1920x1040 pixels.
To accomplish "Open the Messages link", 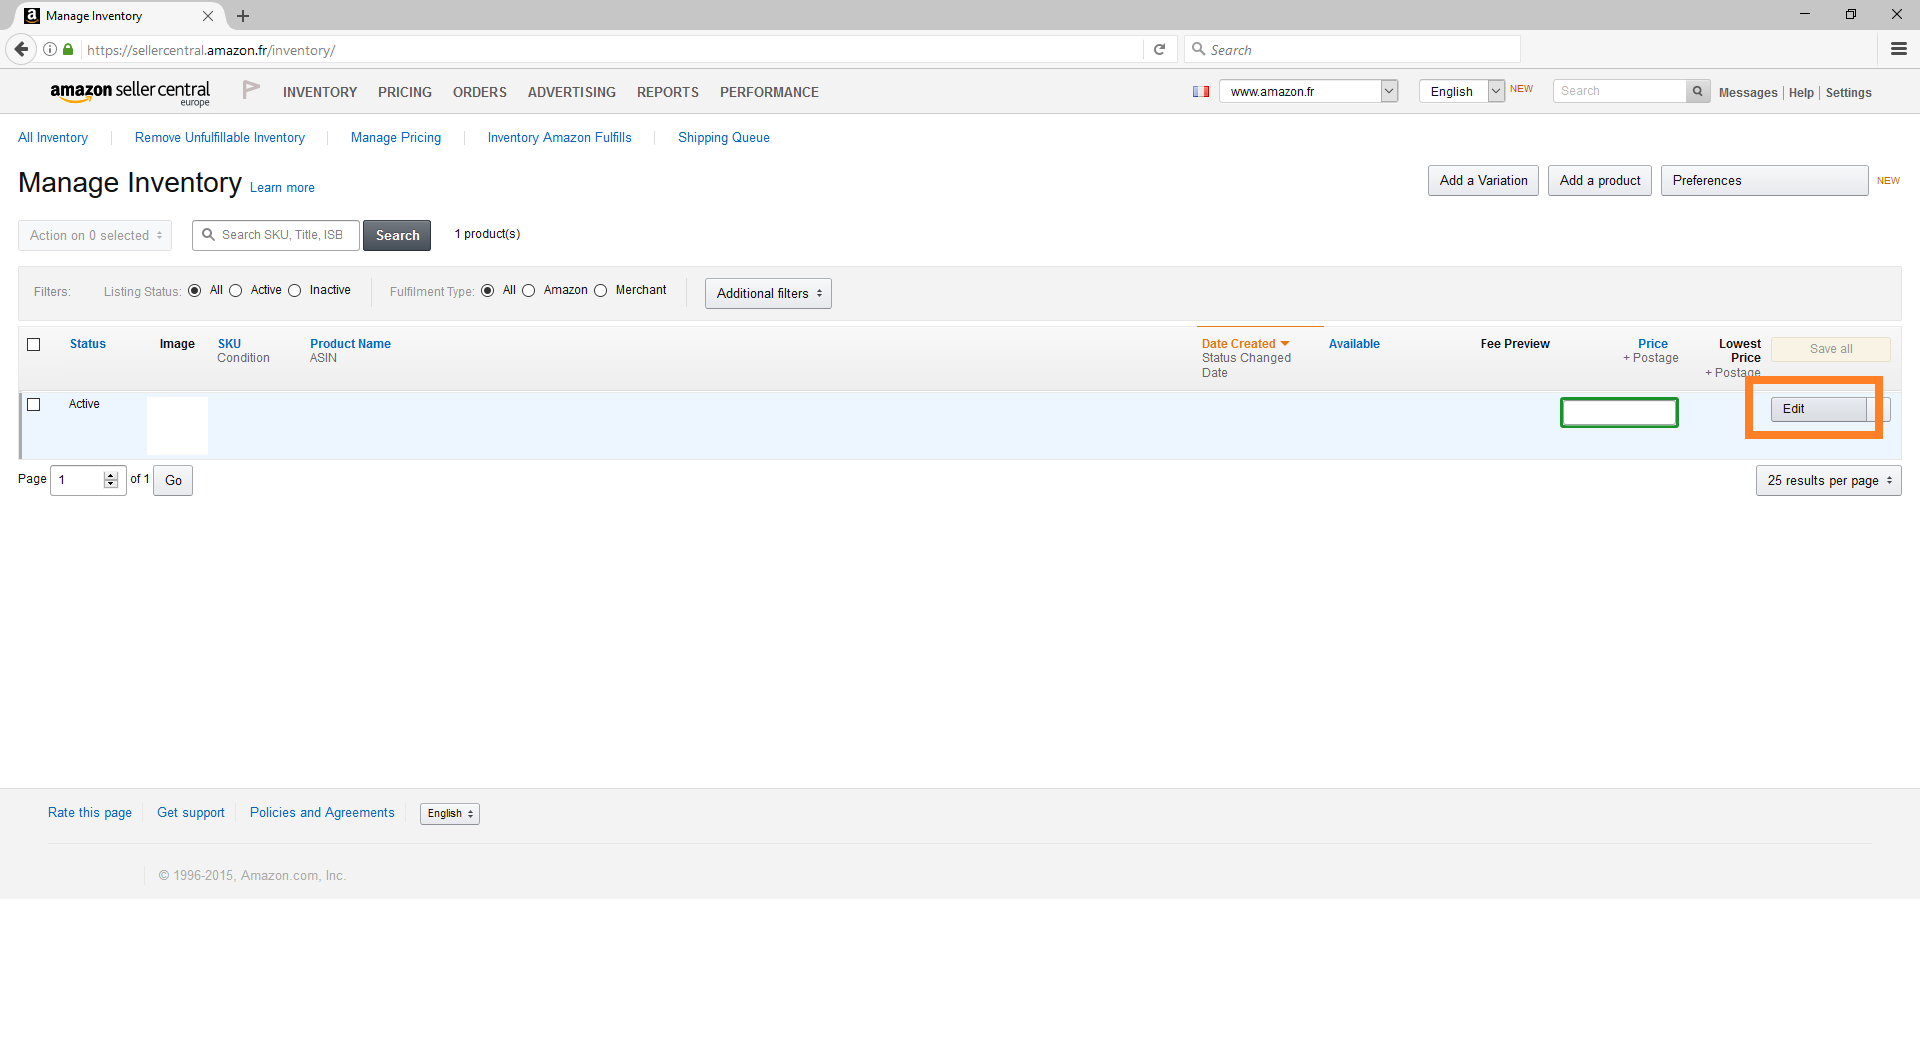I will (x=1748, y=93).
